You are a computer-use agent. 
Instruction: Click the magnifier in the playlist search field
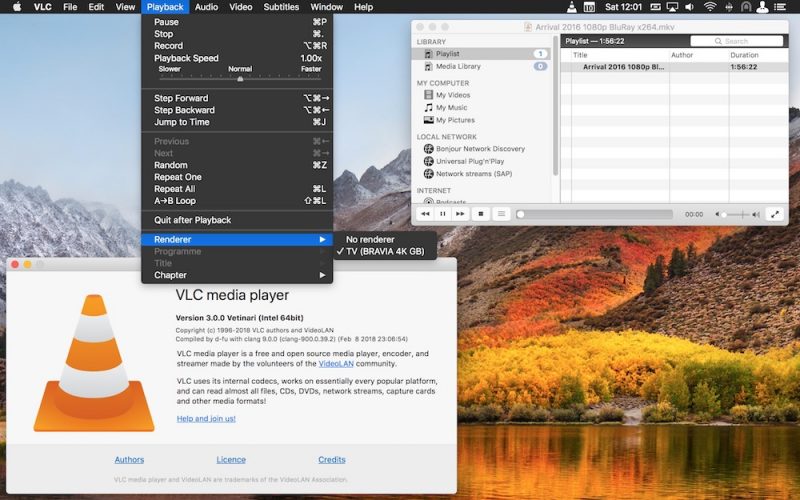pos(718,41)
